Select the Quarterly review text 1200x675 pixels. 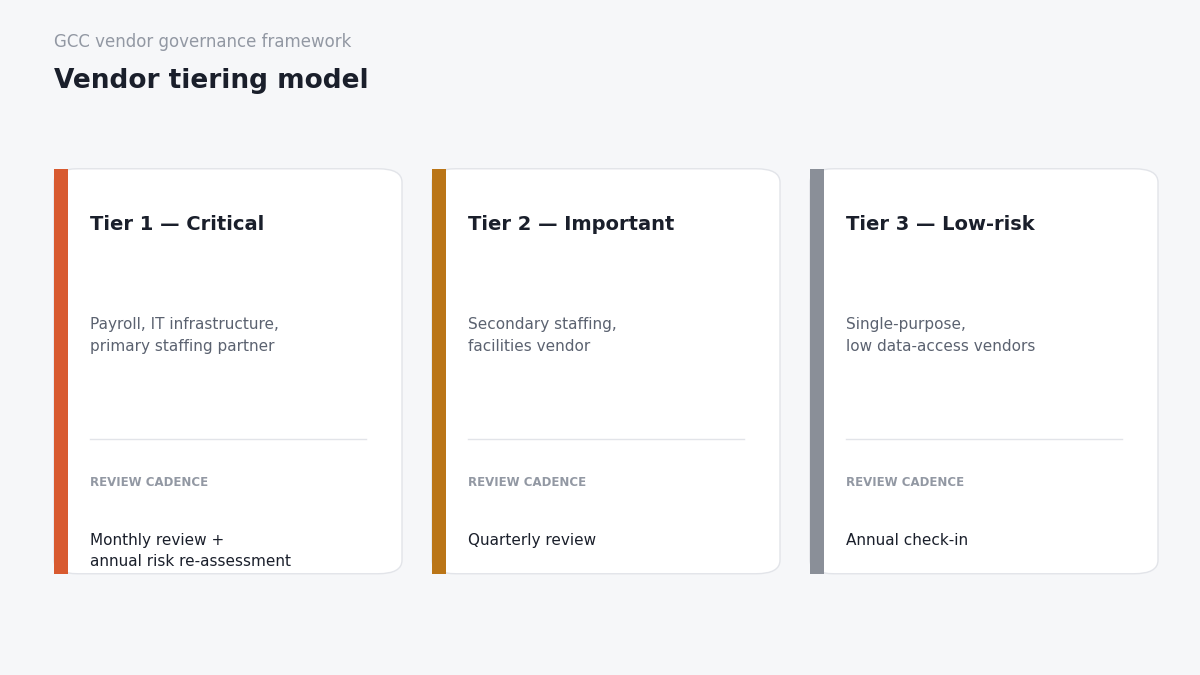point(532,540)
